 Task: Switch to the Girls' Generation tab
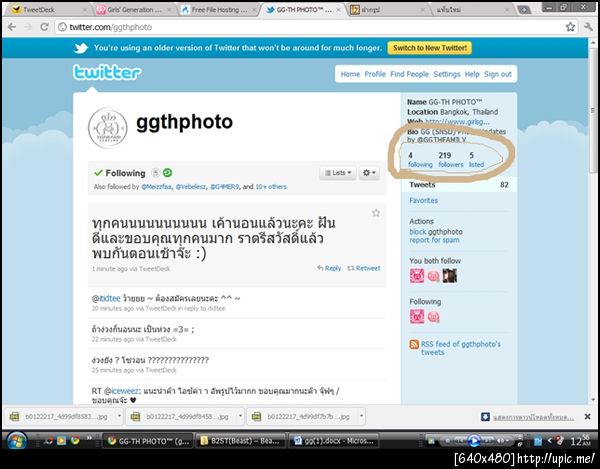coord(134,10)
